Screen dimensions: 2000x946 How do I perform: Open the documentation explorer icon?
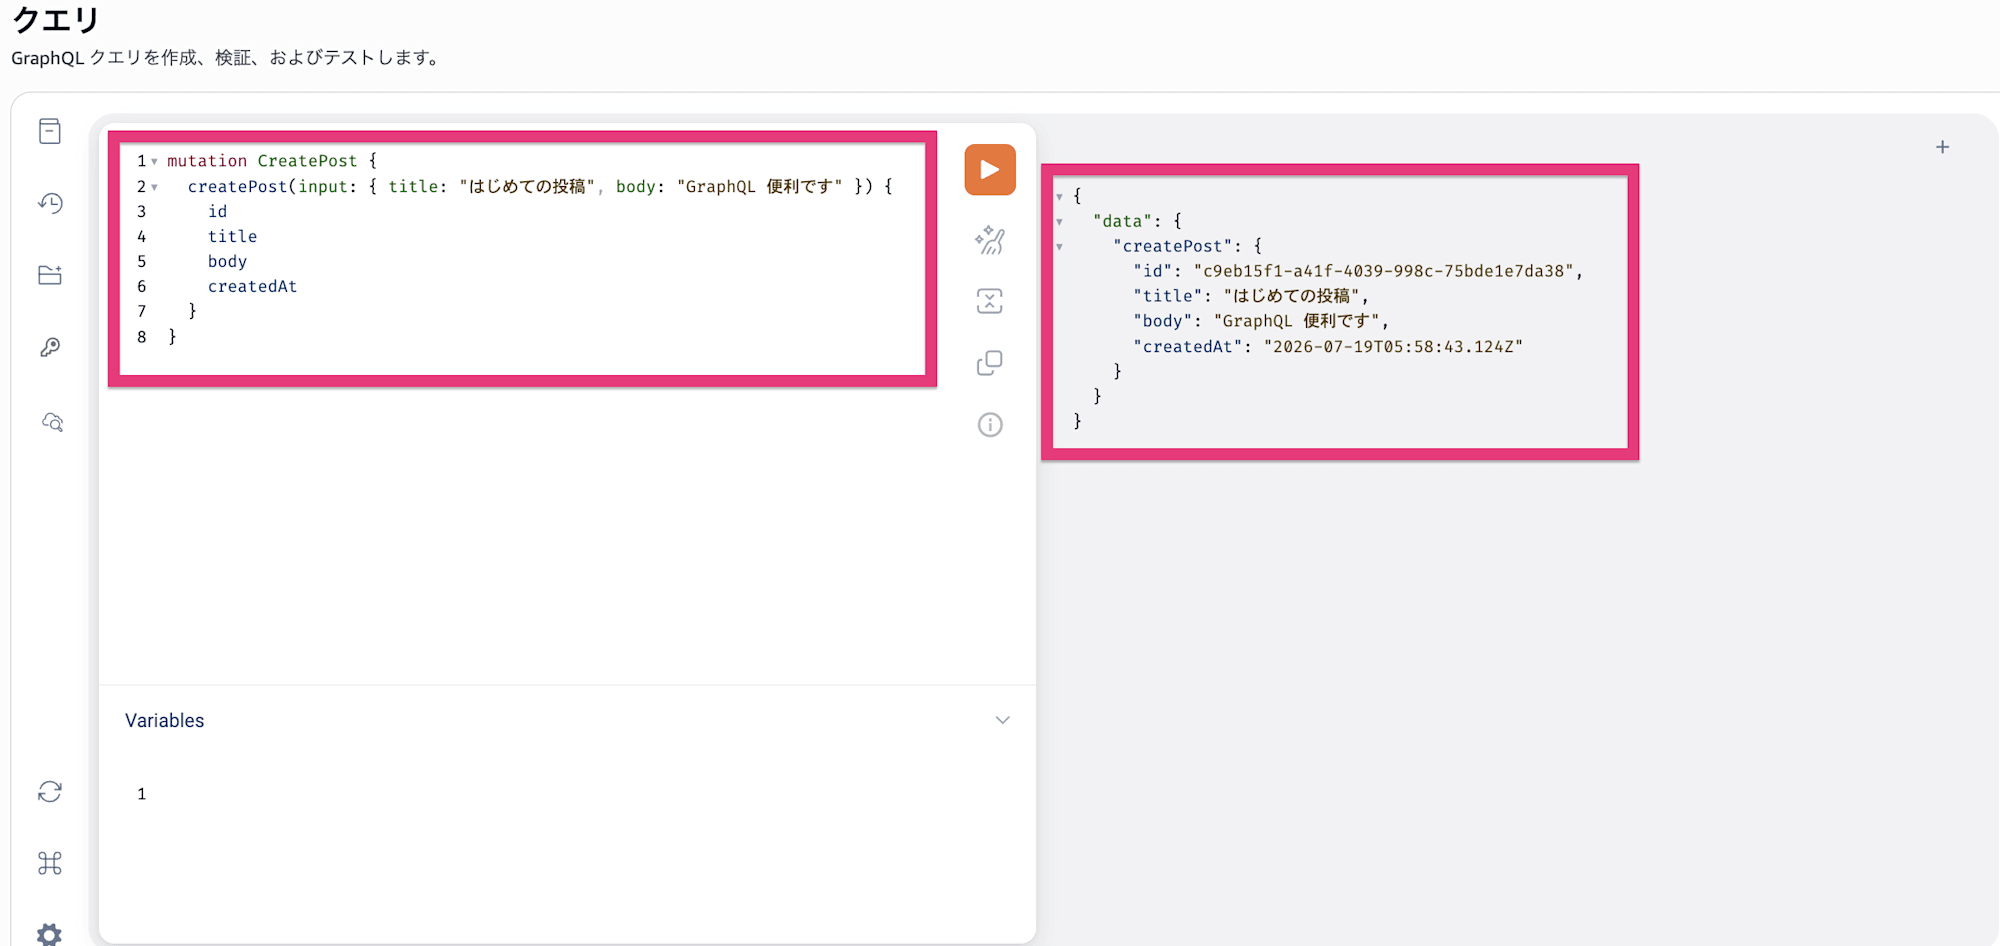pos(50,131)
